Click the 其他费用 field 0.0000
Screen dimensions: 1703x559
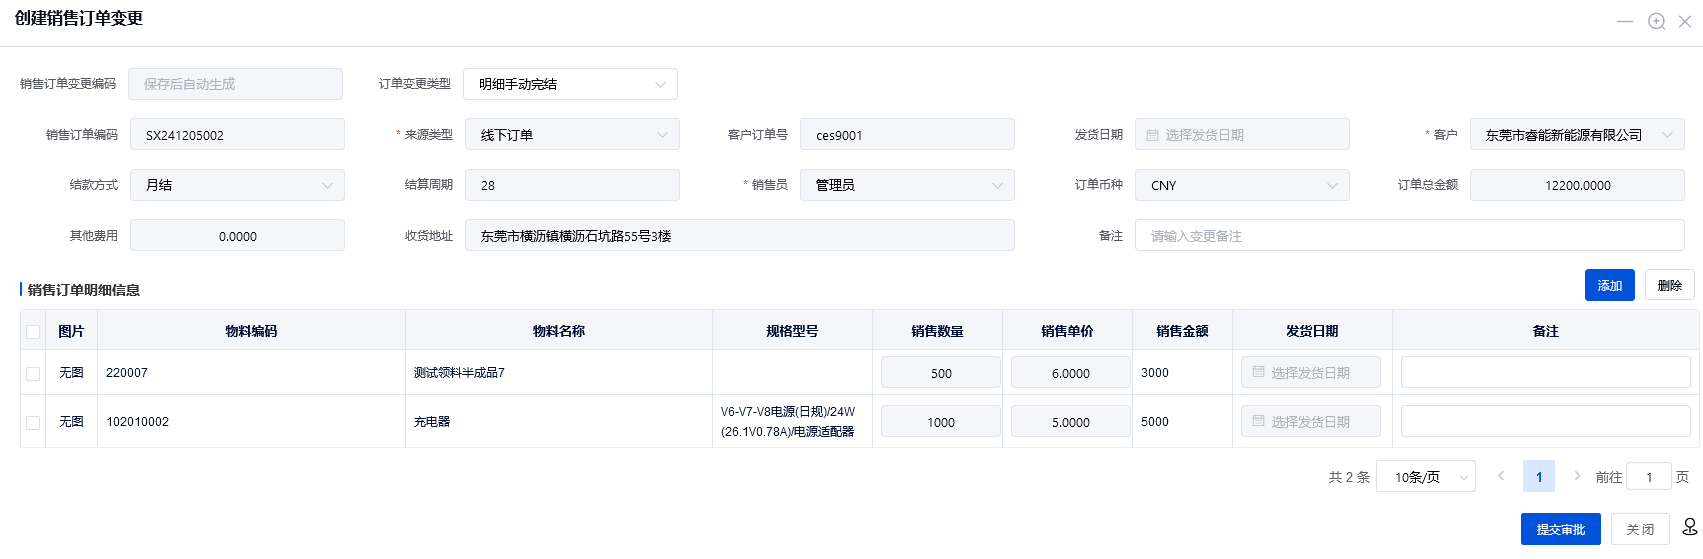[237, 235]
